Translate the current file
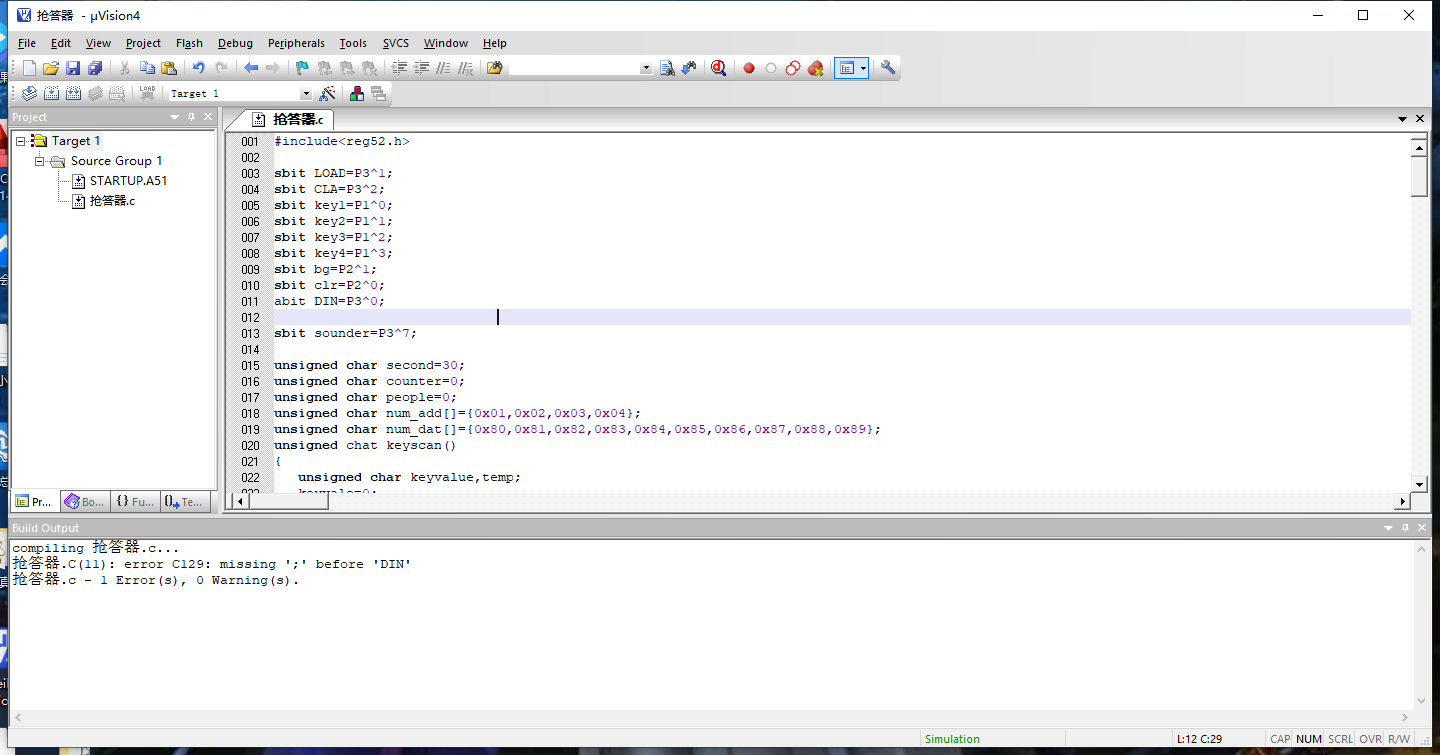Viewport: 1440px width, 755px height. [x=29, y=93]
